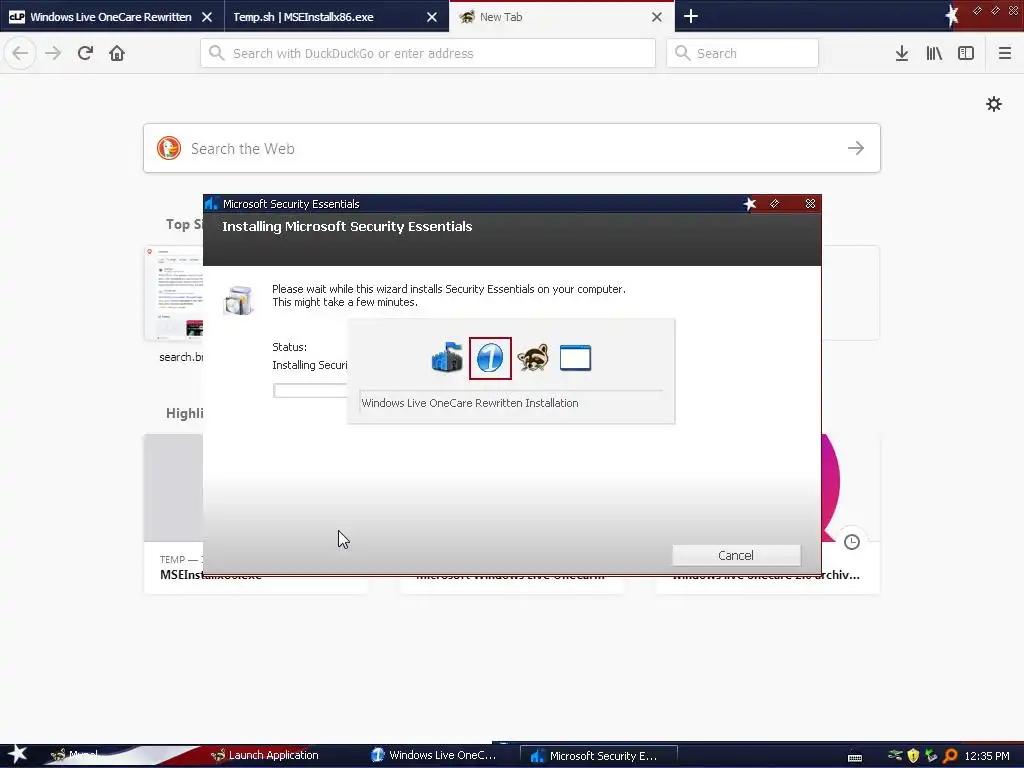The image size is (1024, 768).
Task: Click the Search the Web field
Action: 512,148
